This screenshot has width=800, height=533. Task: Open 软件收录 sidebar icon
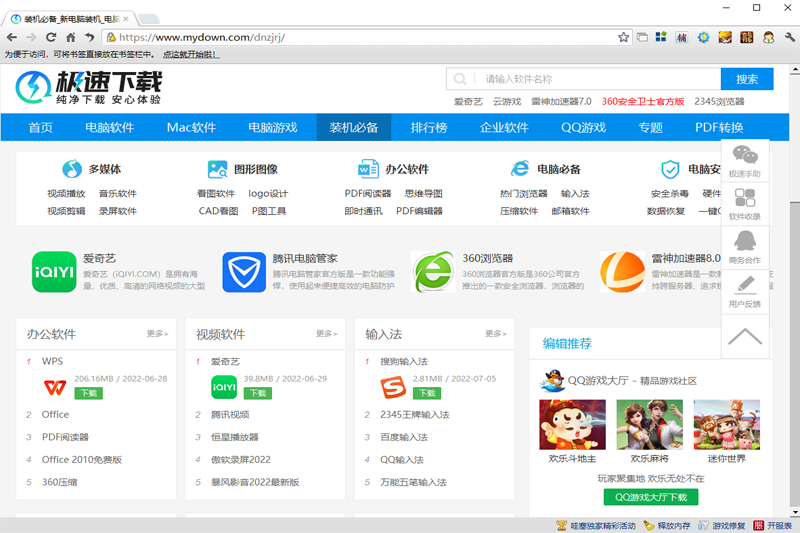[x=745, y=204]
